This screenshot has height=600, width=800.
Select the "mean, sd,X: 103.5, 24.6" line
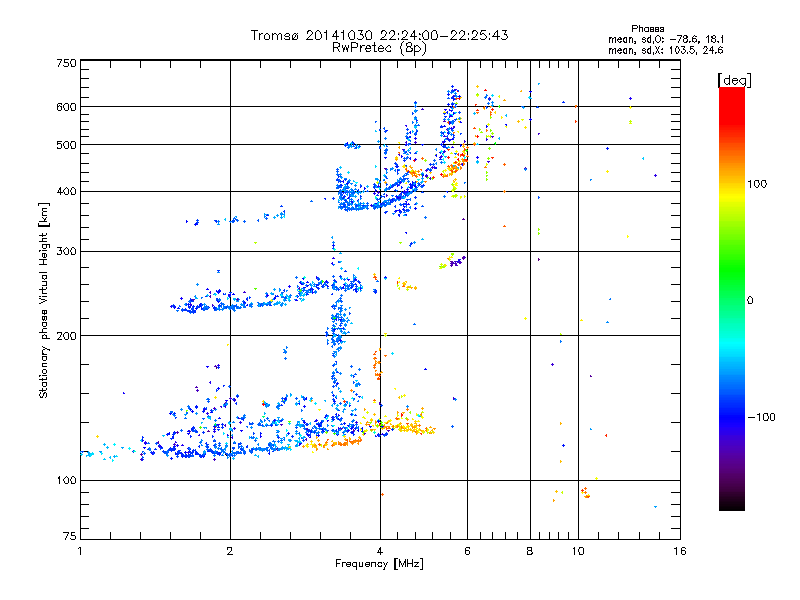[665, 50]
